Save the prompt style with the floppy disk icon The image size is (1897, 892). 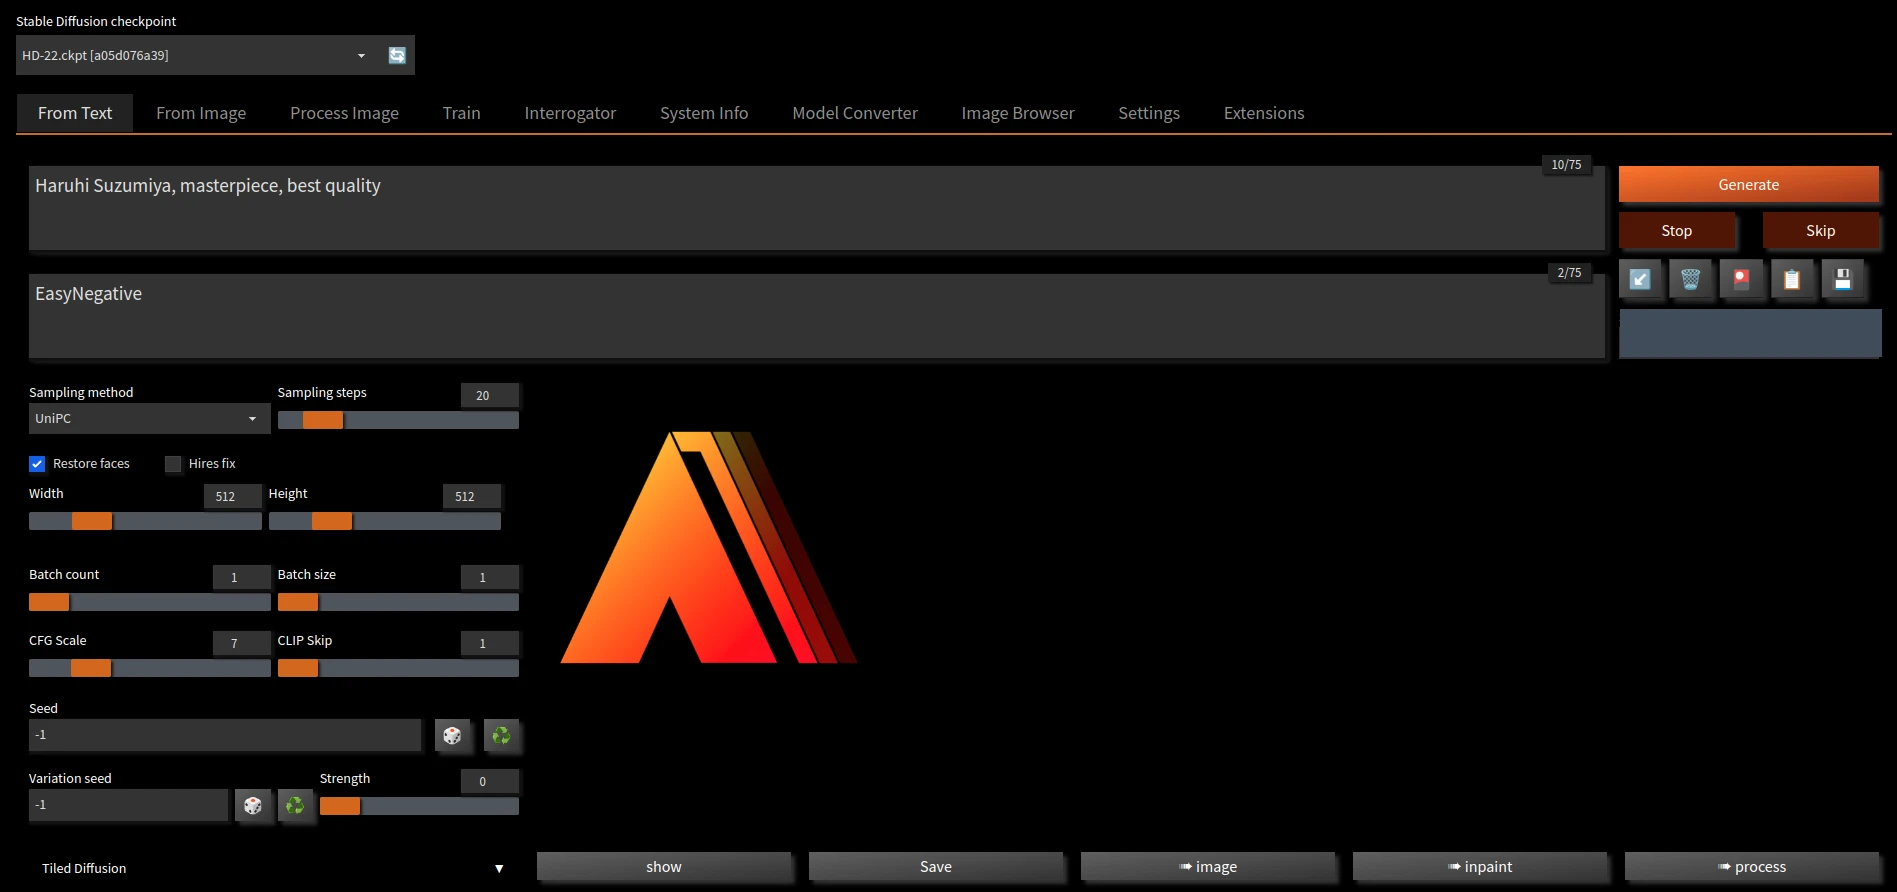(x=1842, y=279)
